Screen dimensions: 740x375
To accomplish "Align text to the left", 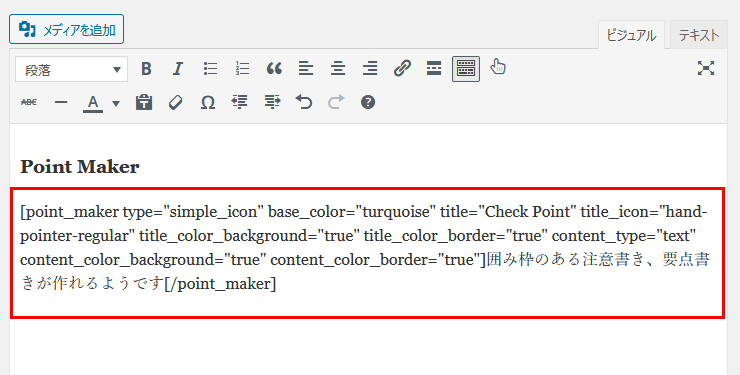I will click(306, 69).
